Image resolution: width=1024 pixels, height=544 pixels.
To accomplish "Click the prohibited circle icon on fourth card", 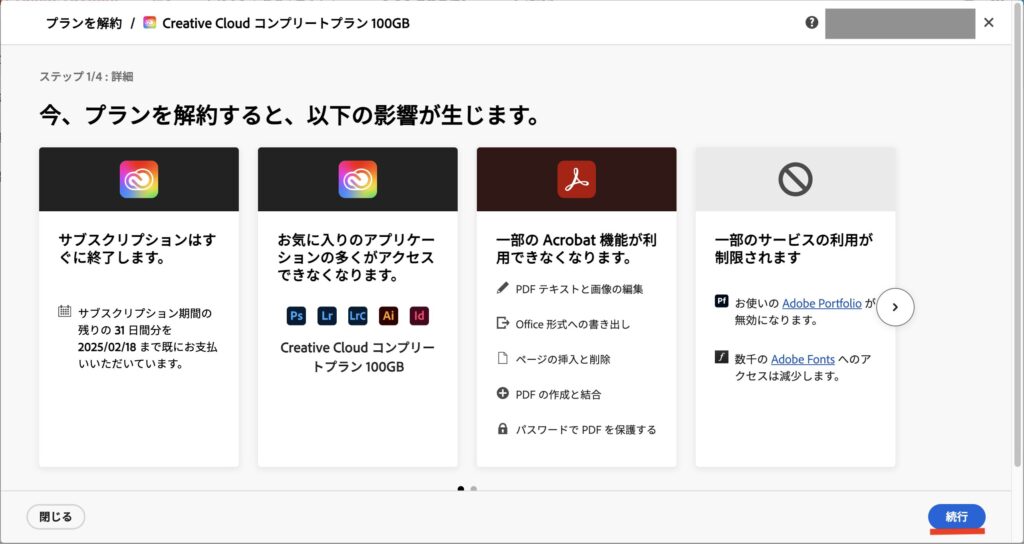I will coord(795,179).
